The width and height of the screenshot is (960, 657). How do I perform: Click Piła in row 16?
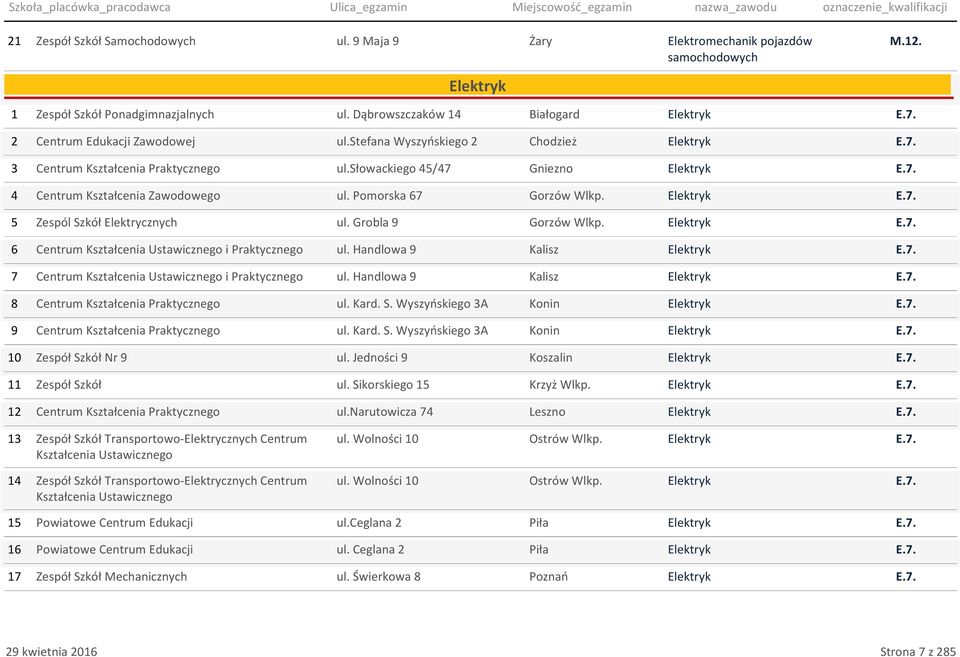539,549
